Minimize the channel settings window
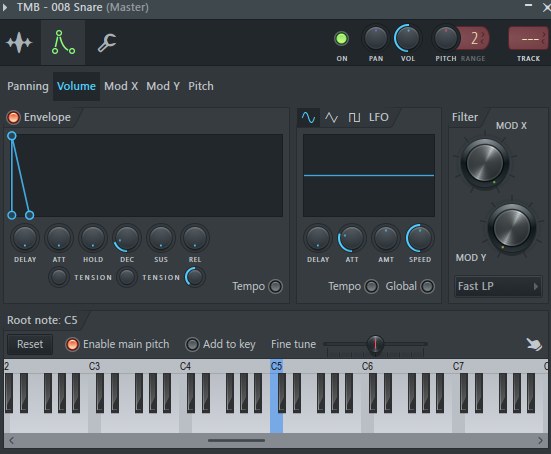 click(x=528, y=6)
